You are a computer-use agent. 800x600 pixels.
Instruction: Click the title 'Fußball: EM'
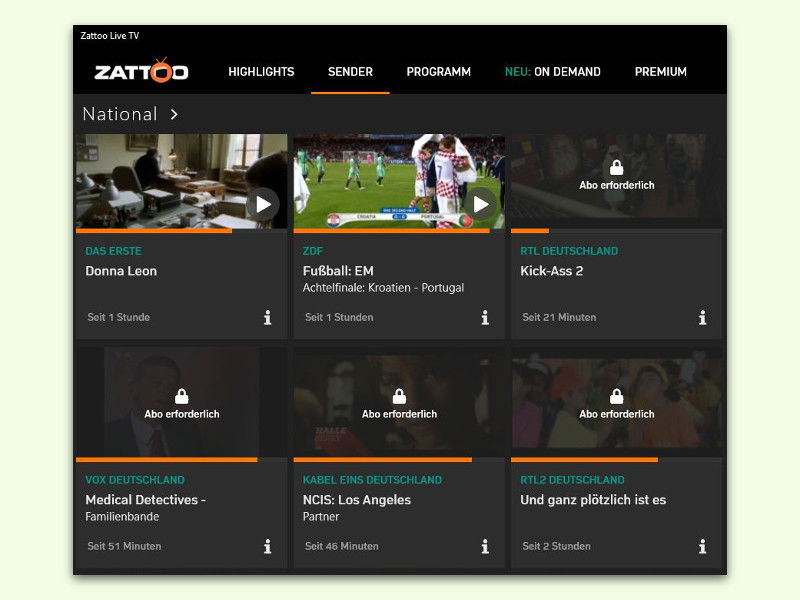pos(338,271)
